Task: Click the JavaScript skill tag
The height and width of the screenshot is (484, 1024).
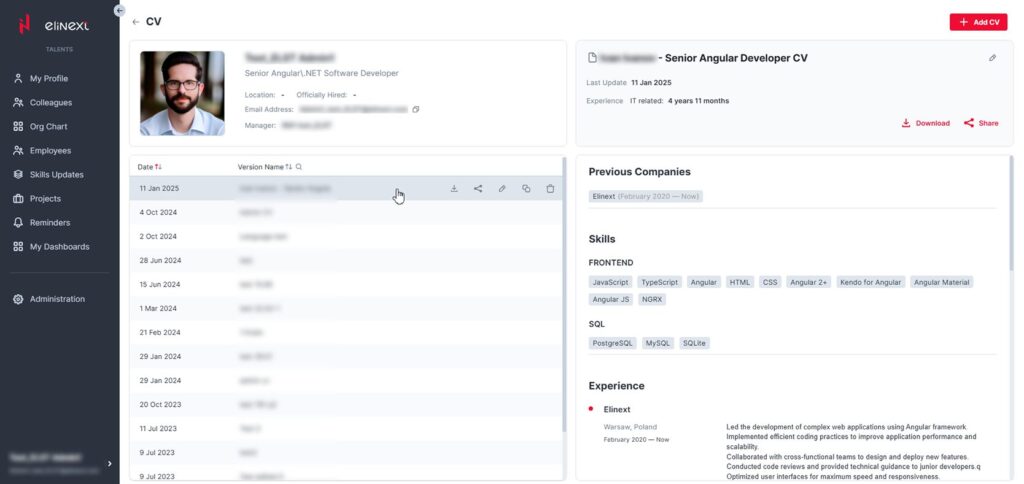Action: tap(611, 282)
